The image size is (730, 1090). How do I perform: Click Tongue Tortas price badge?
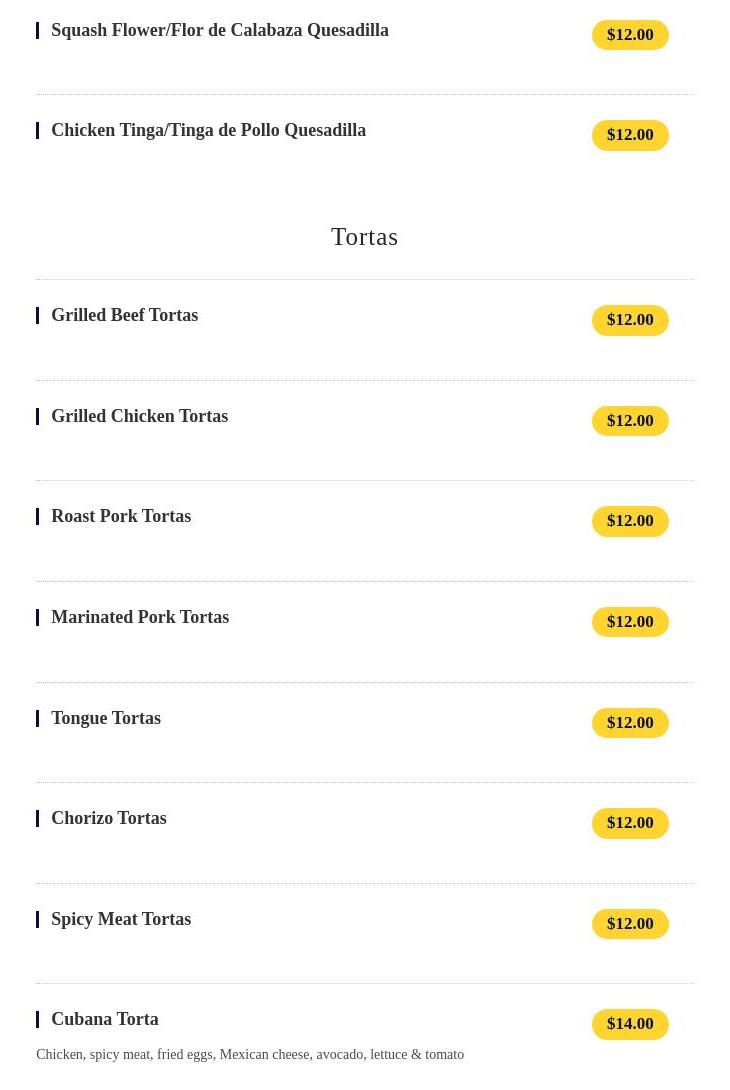coord(630,723)
